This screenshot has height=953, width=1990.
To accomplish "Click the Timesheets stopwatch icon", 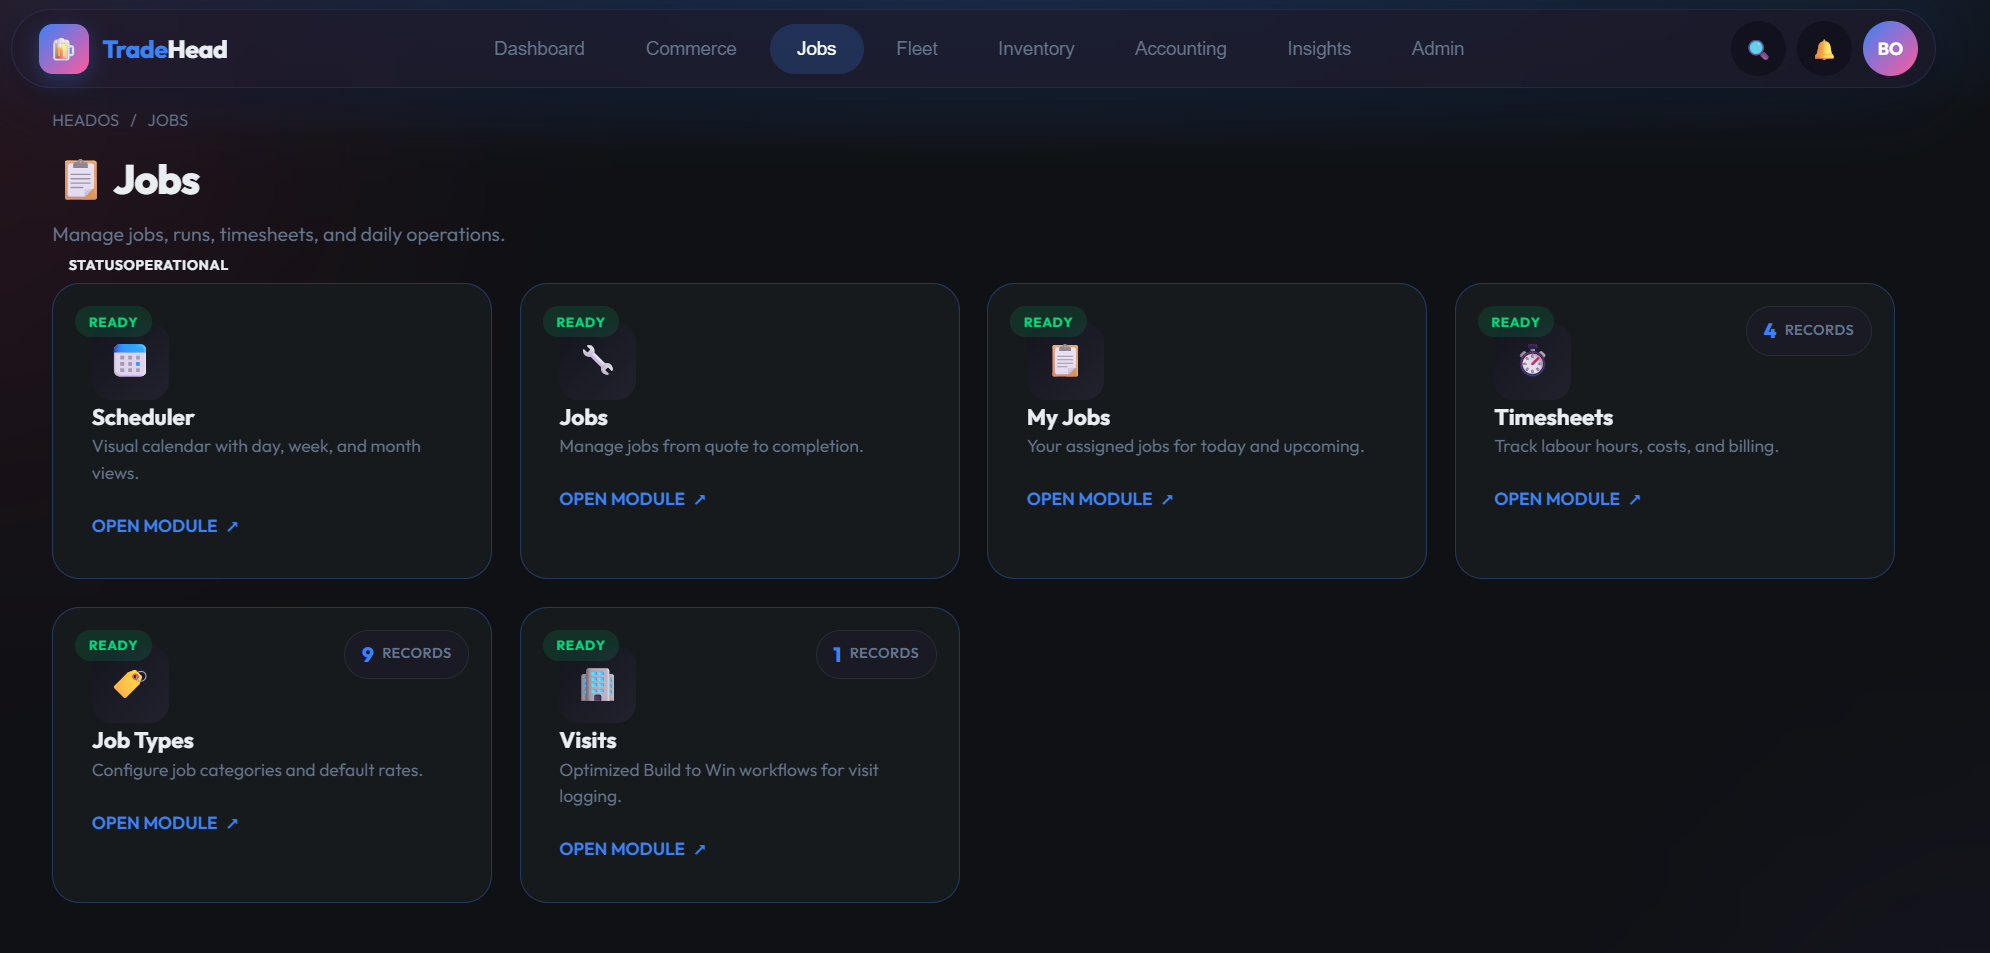I will [1532, 361].
